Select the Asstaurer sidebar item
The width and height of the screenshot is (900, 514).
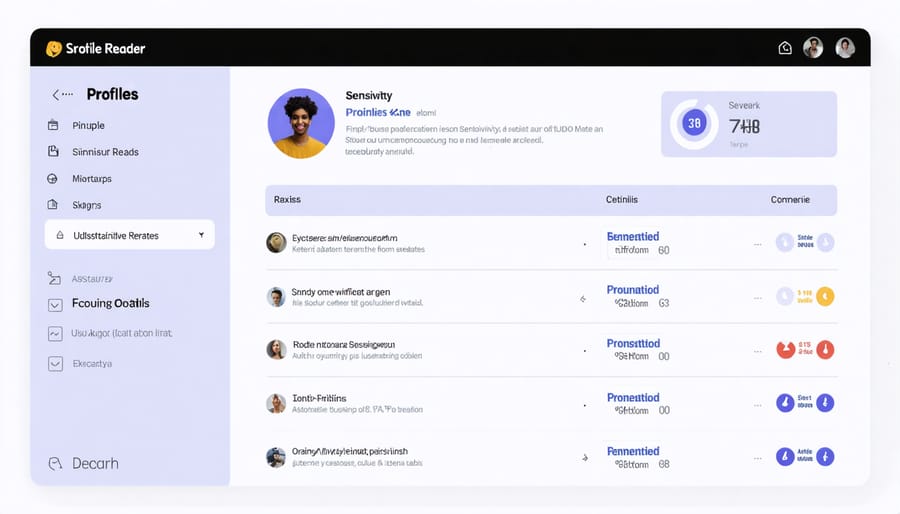(x=92, y=279)
